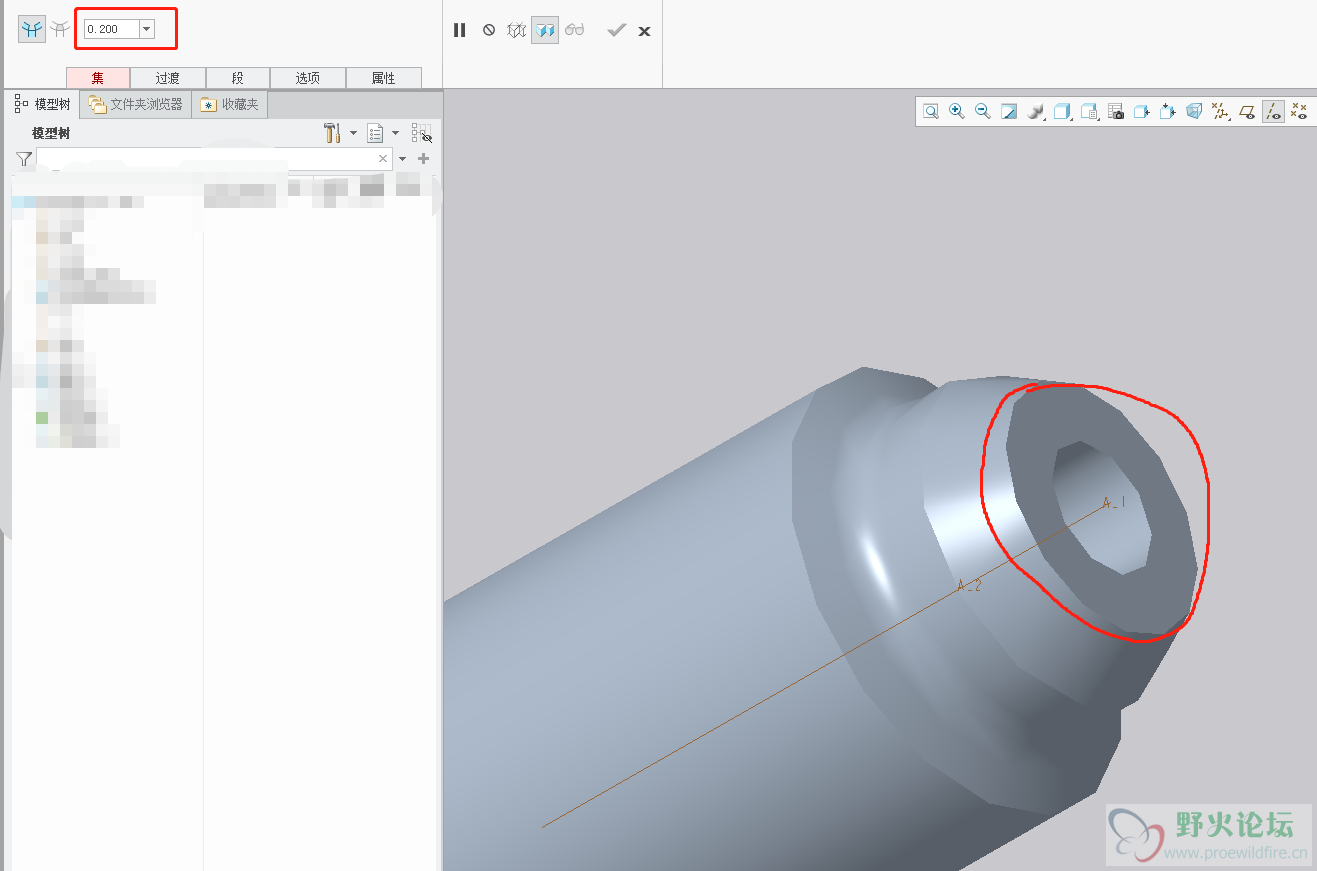Click the plus add button by search
1317x871 pixels.
[x=424, y=159]
